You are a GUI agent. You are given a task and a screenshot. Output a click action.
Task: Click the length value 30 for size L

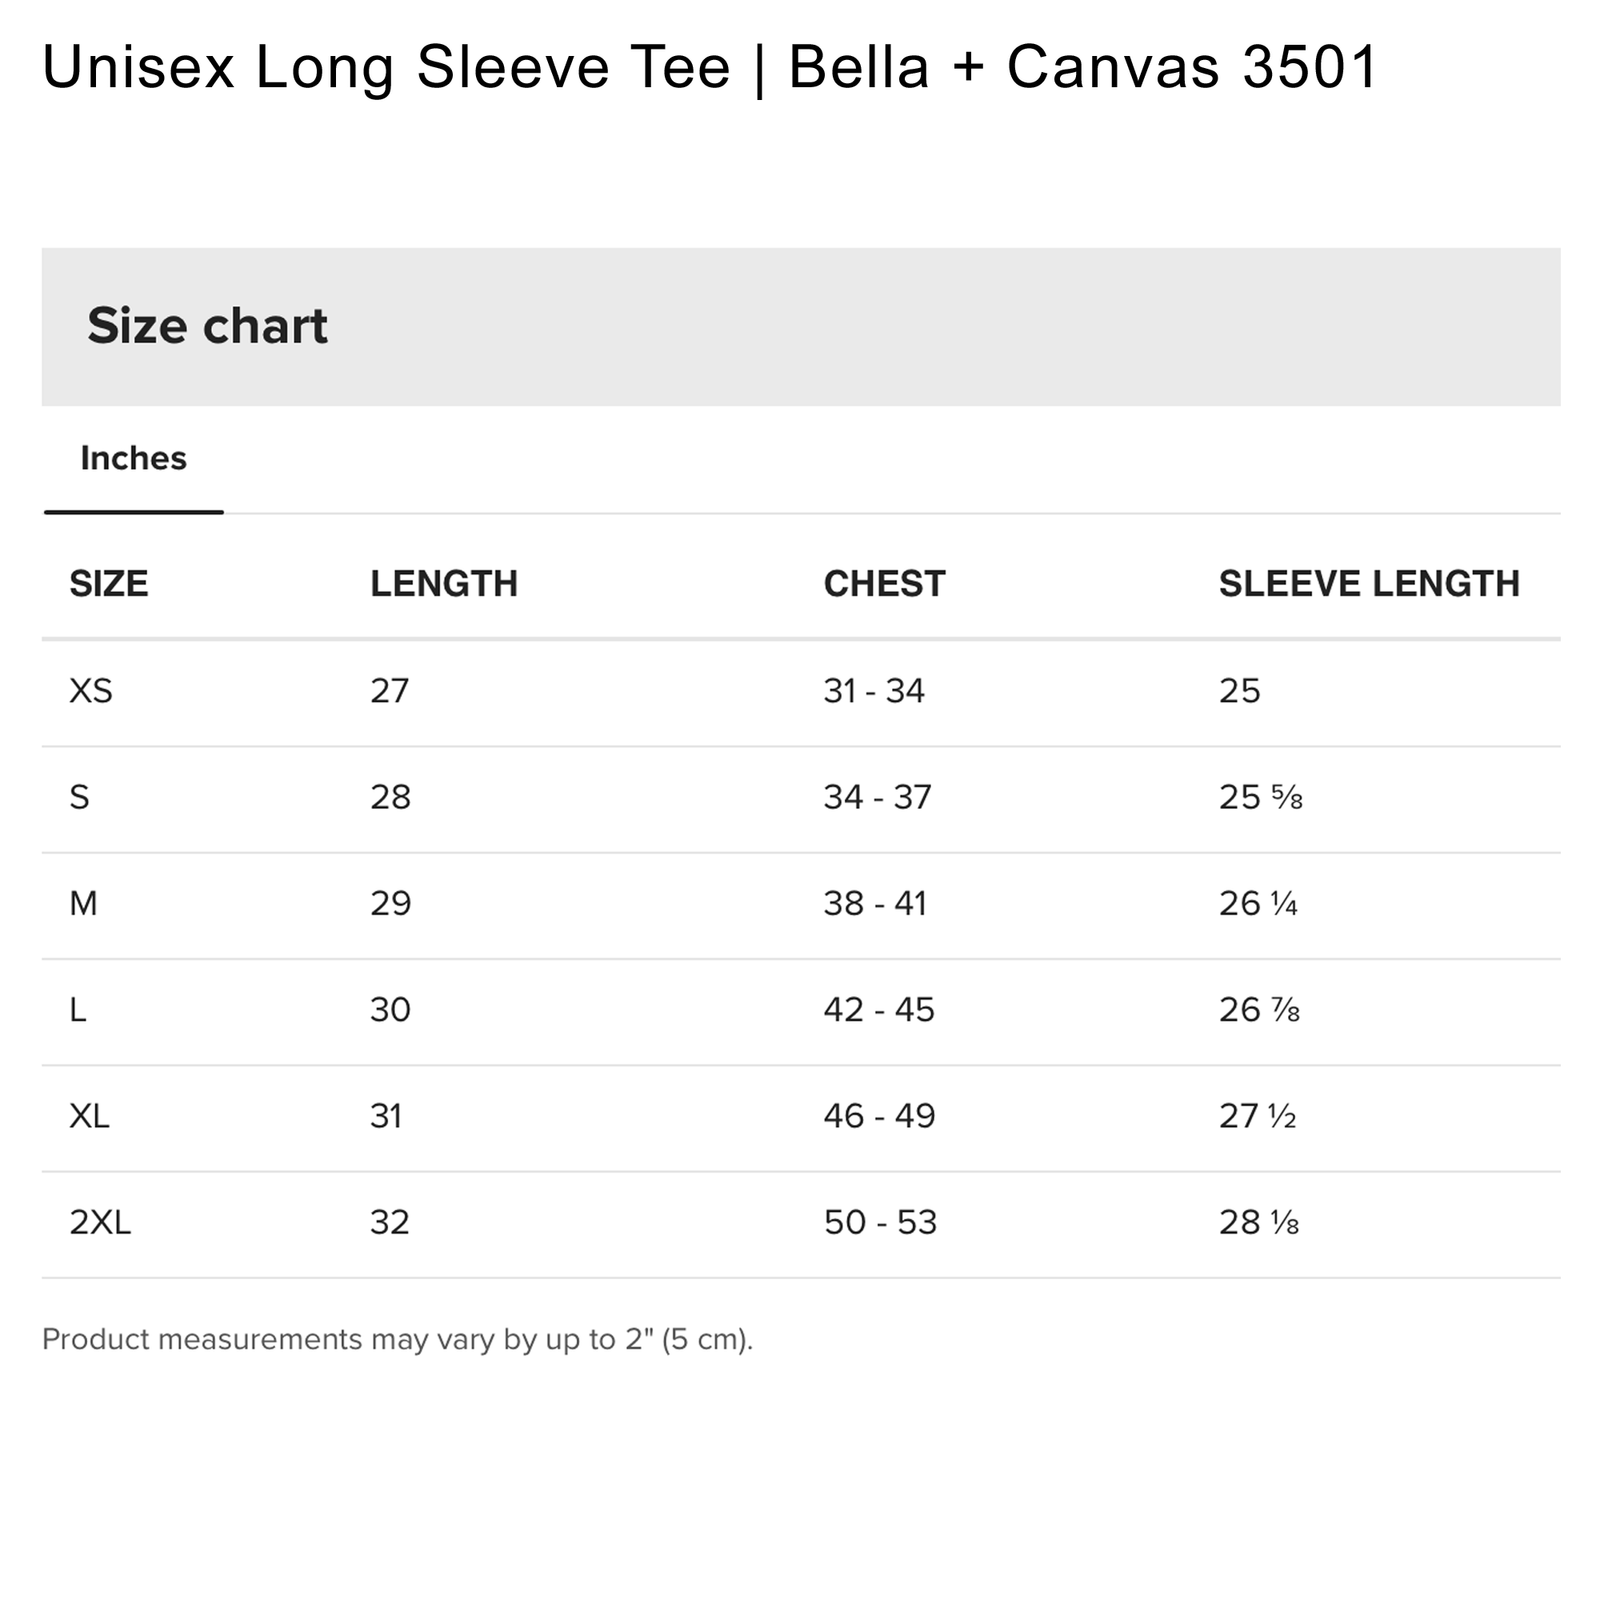pos(390,1010)
